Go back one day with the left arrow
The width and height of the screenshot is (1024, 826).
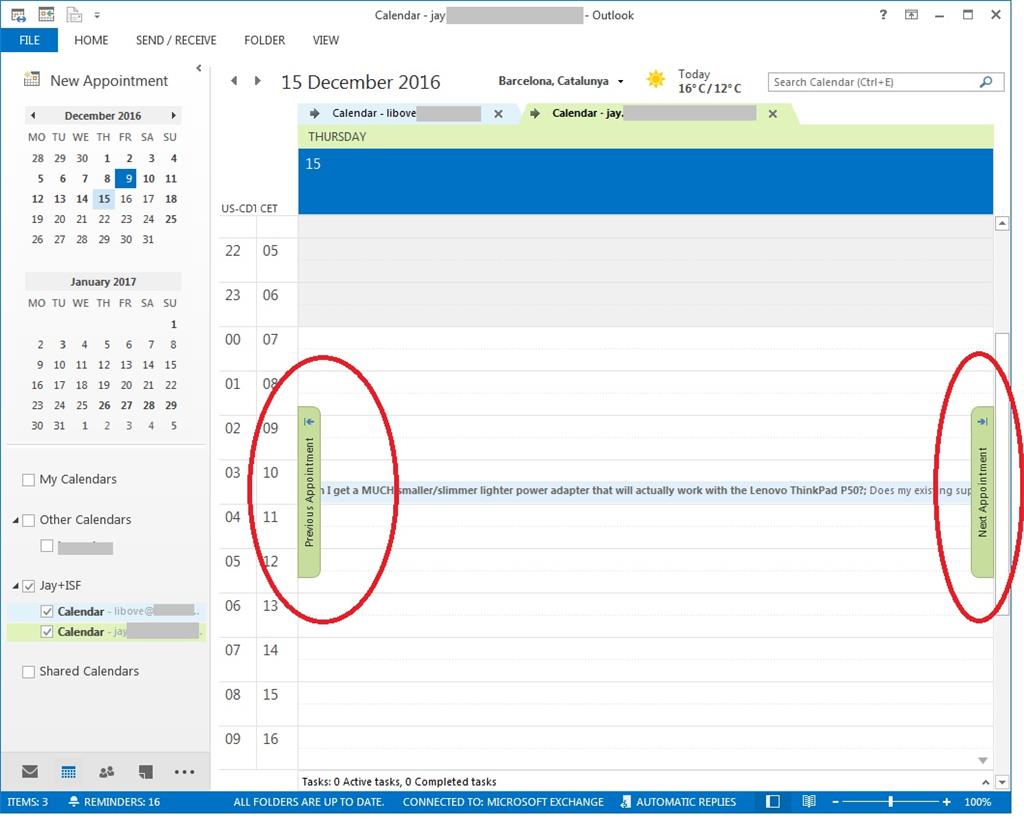click(234, 80)
